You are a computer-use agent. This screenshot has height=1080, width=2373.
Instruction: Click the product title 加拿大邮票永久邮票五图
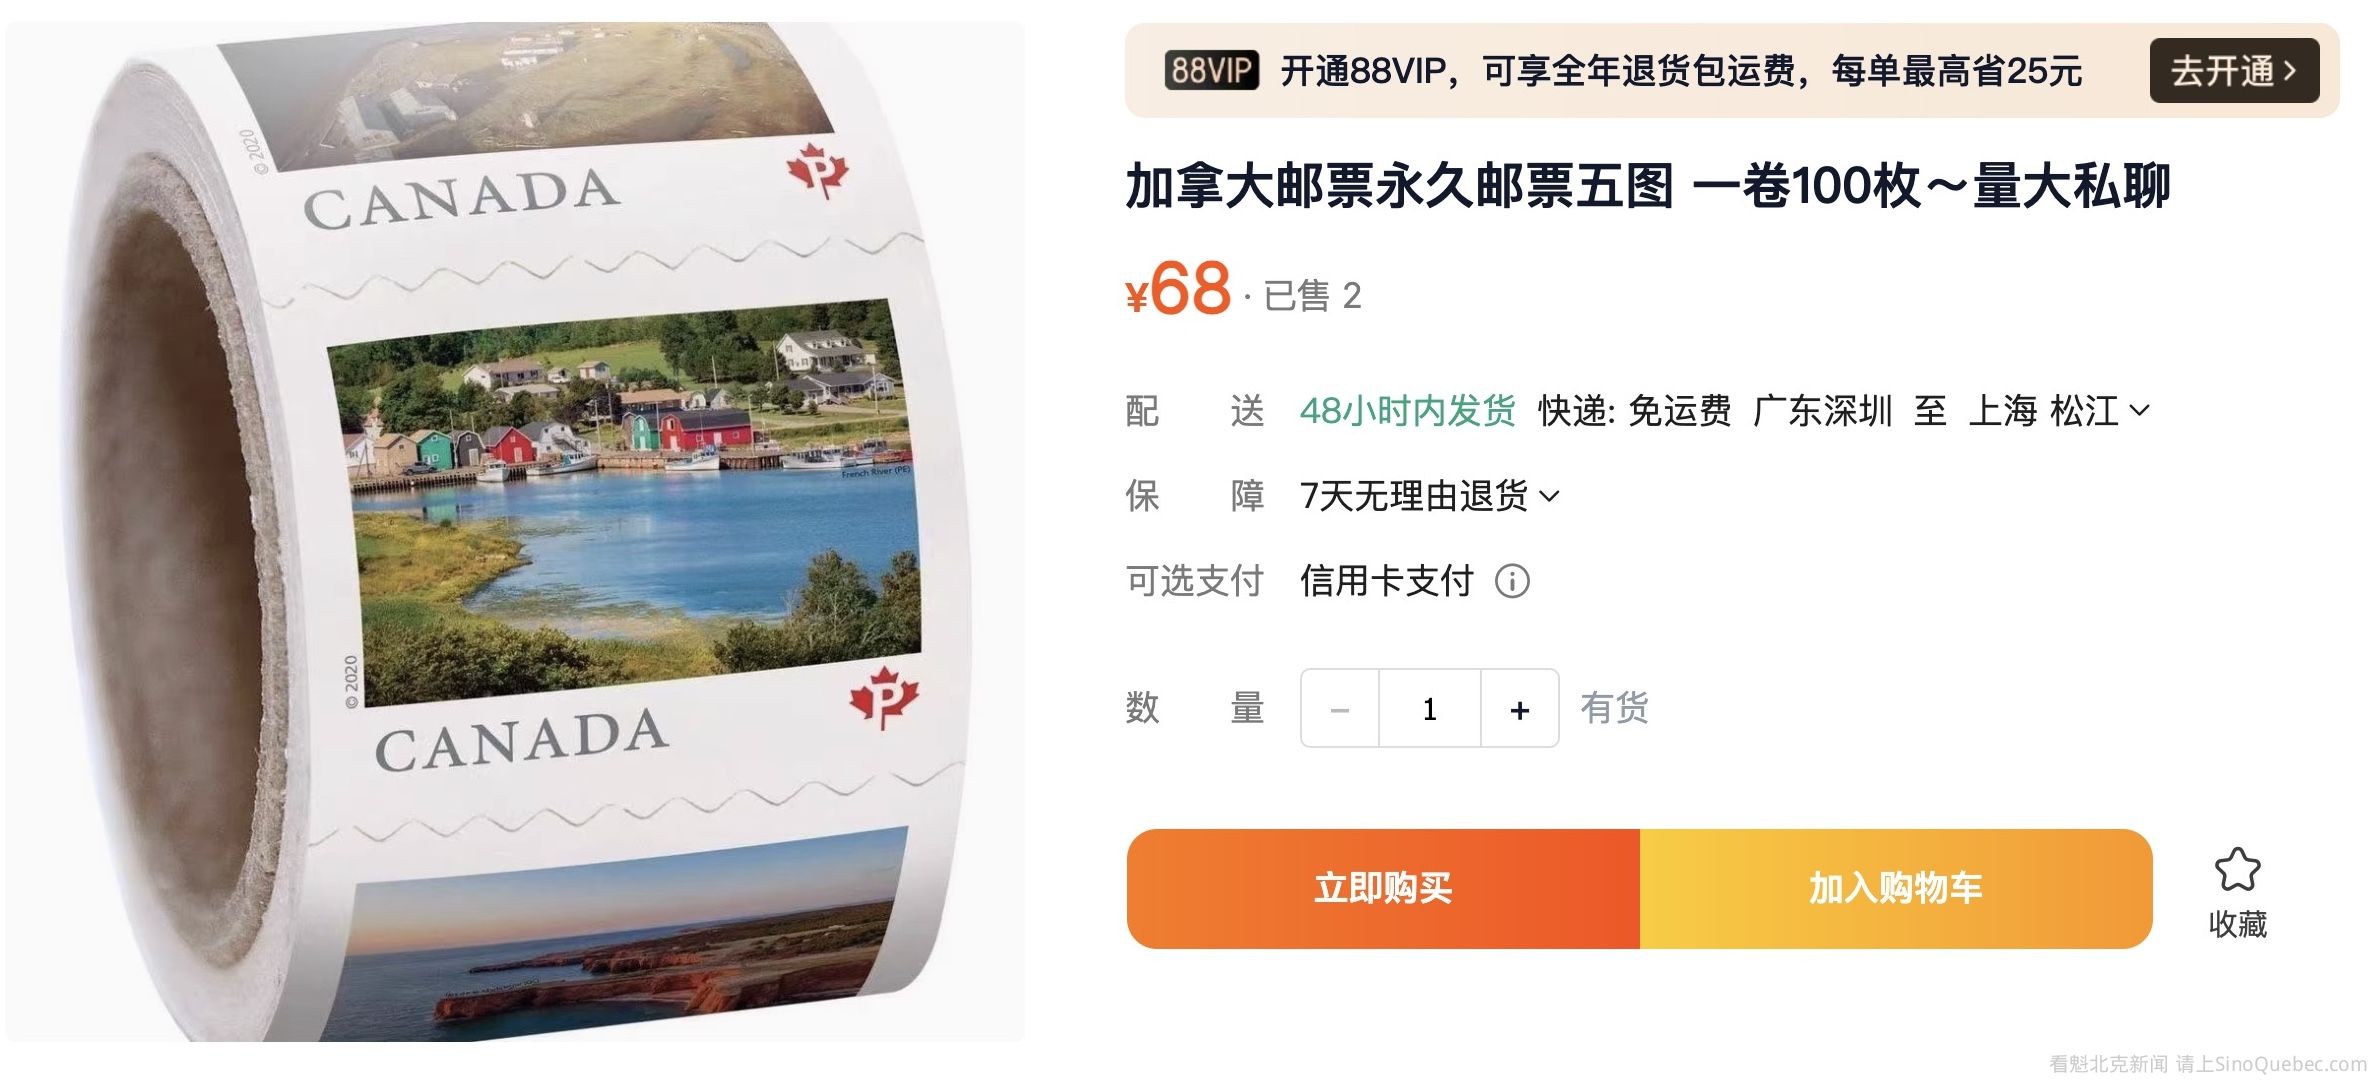(1399, 186)
